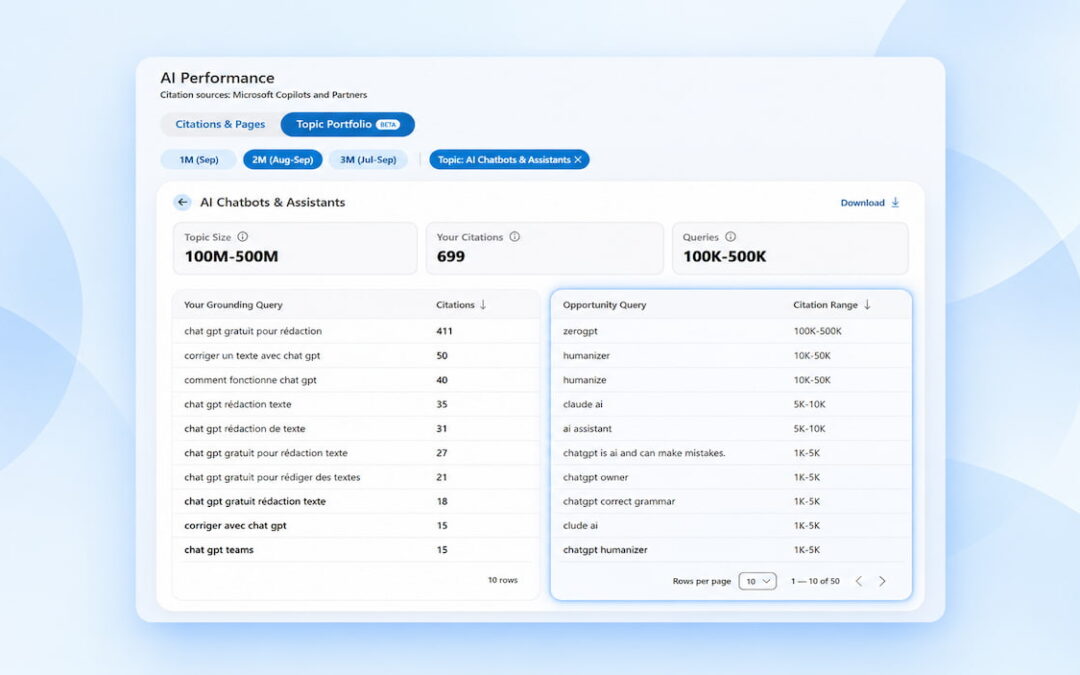The width and height of the screenshot is (1080, 675).
Task: Select the row 'chat gpt gratuit pour rédaction texte'
Action: (355, 453)
